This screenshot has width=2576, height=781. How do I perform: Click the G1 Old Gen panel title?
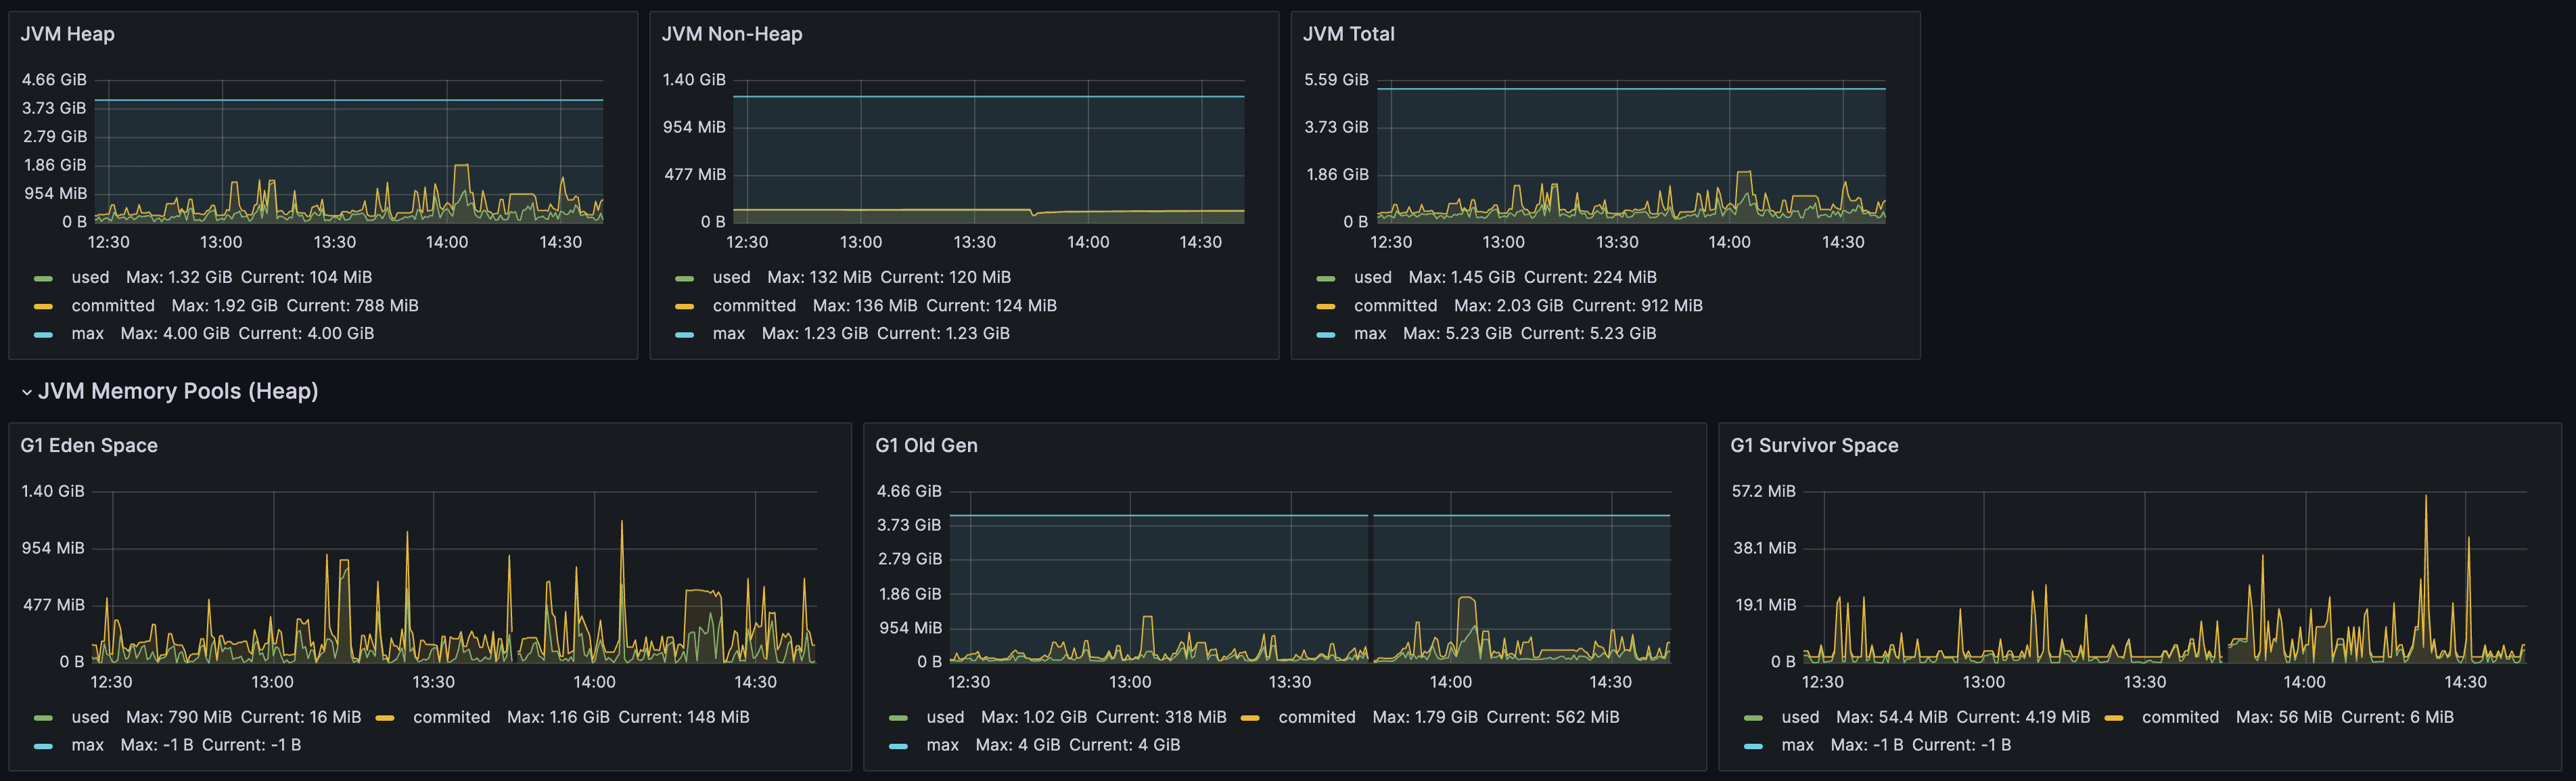tap(926, 446)
